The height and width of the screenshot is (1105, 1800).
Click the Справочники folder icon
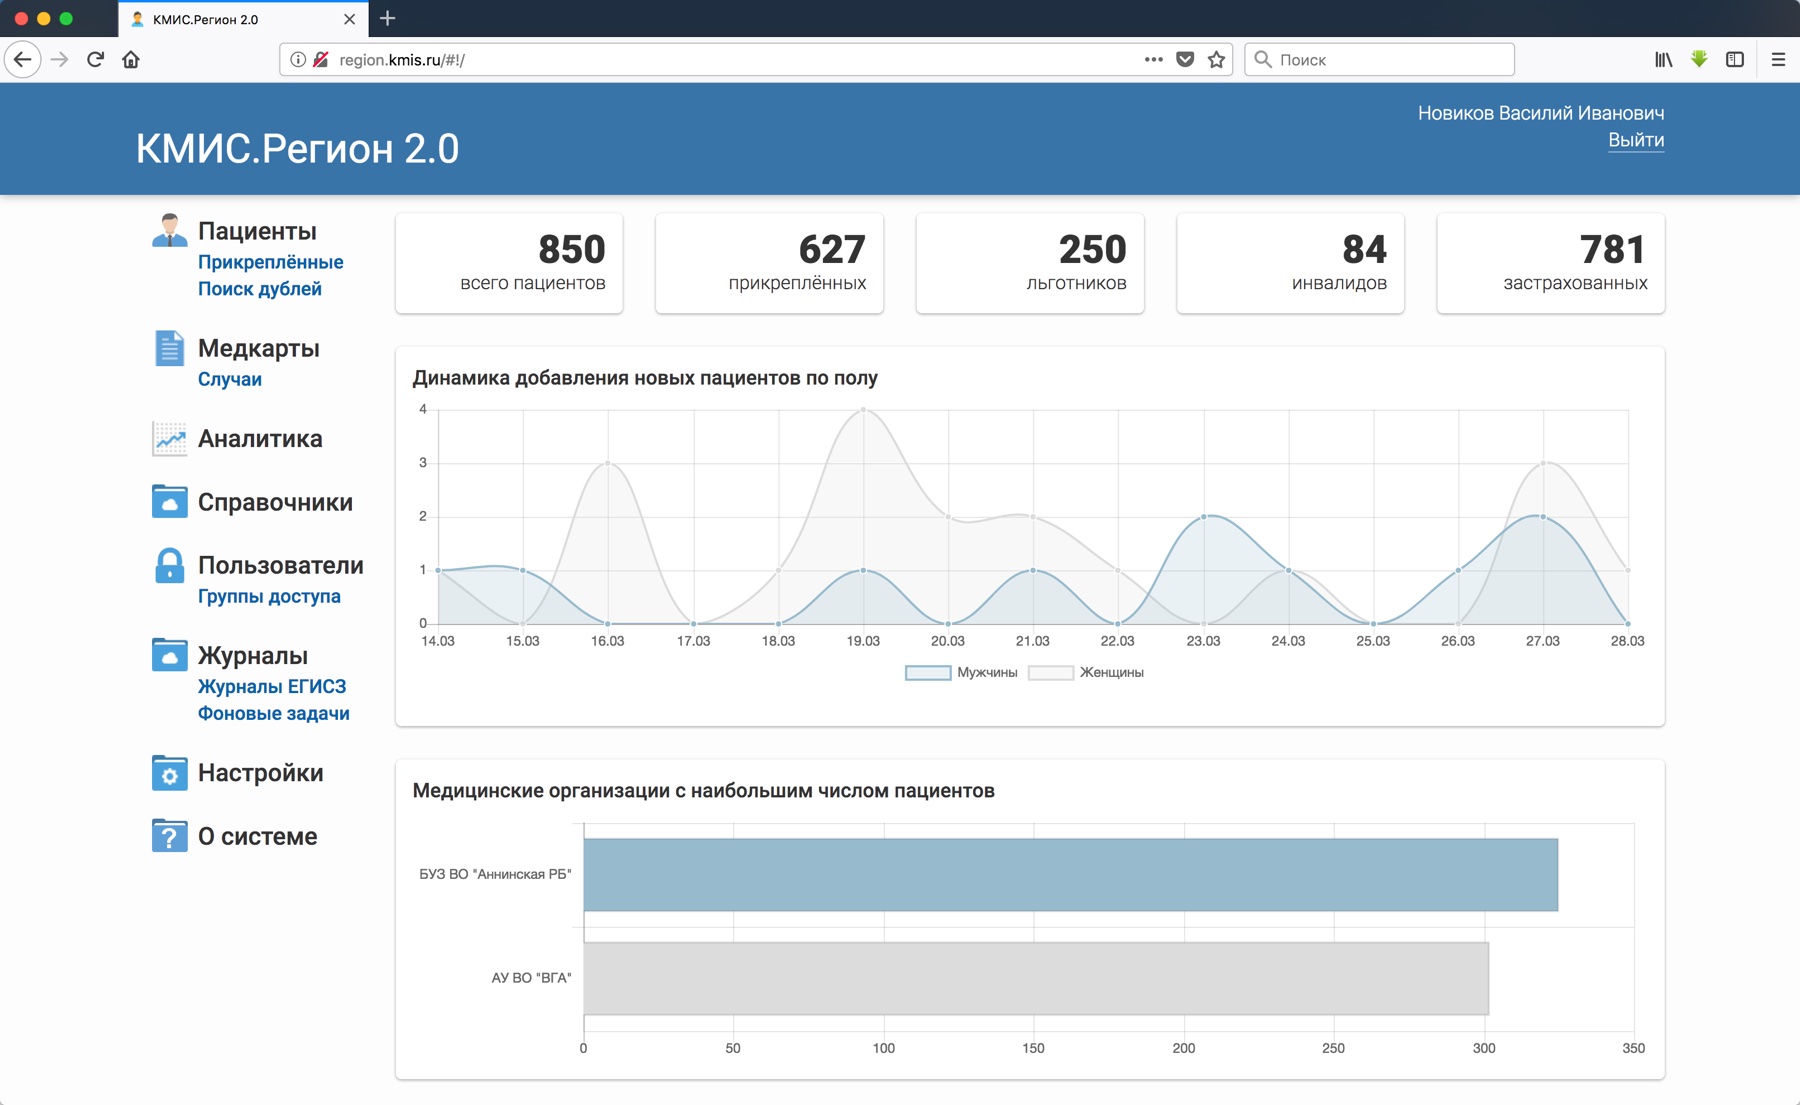169,502
